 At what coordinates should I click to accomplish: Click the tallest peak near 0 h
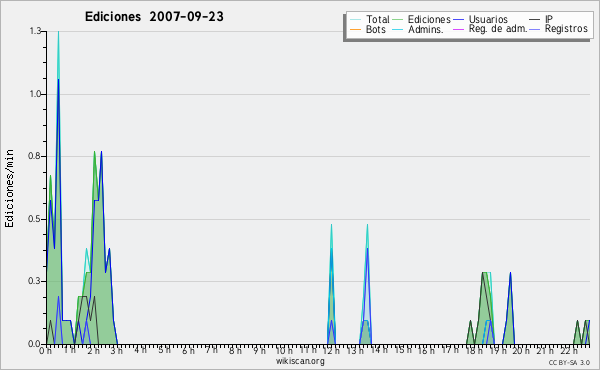[x=58, y=33]
